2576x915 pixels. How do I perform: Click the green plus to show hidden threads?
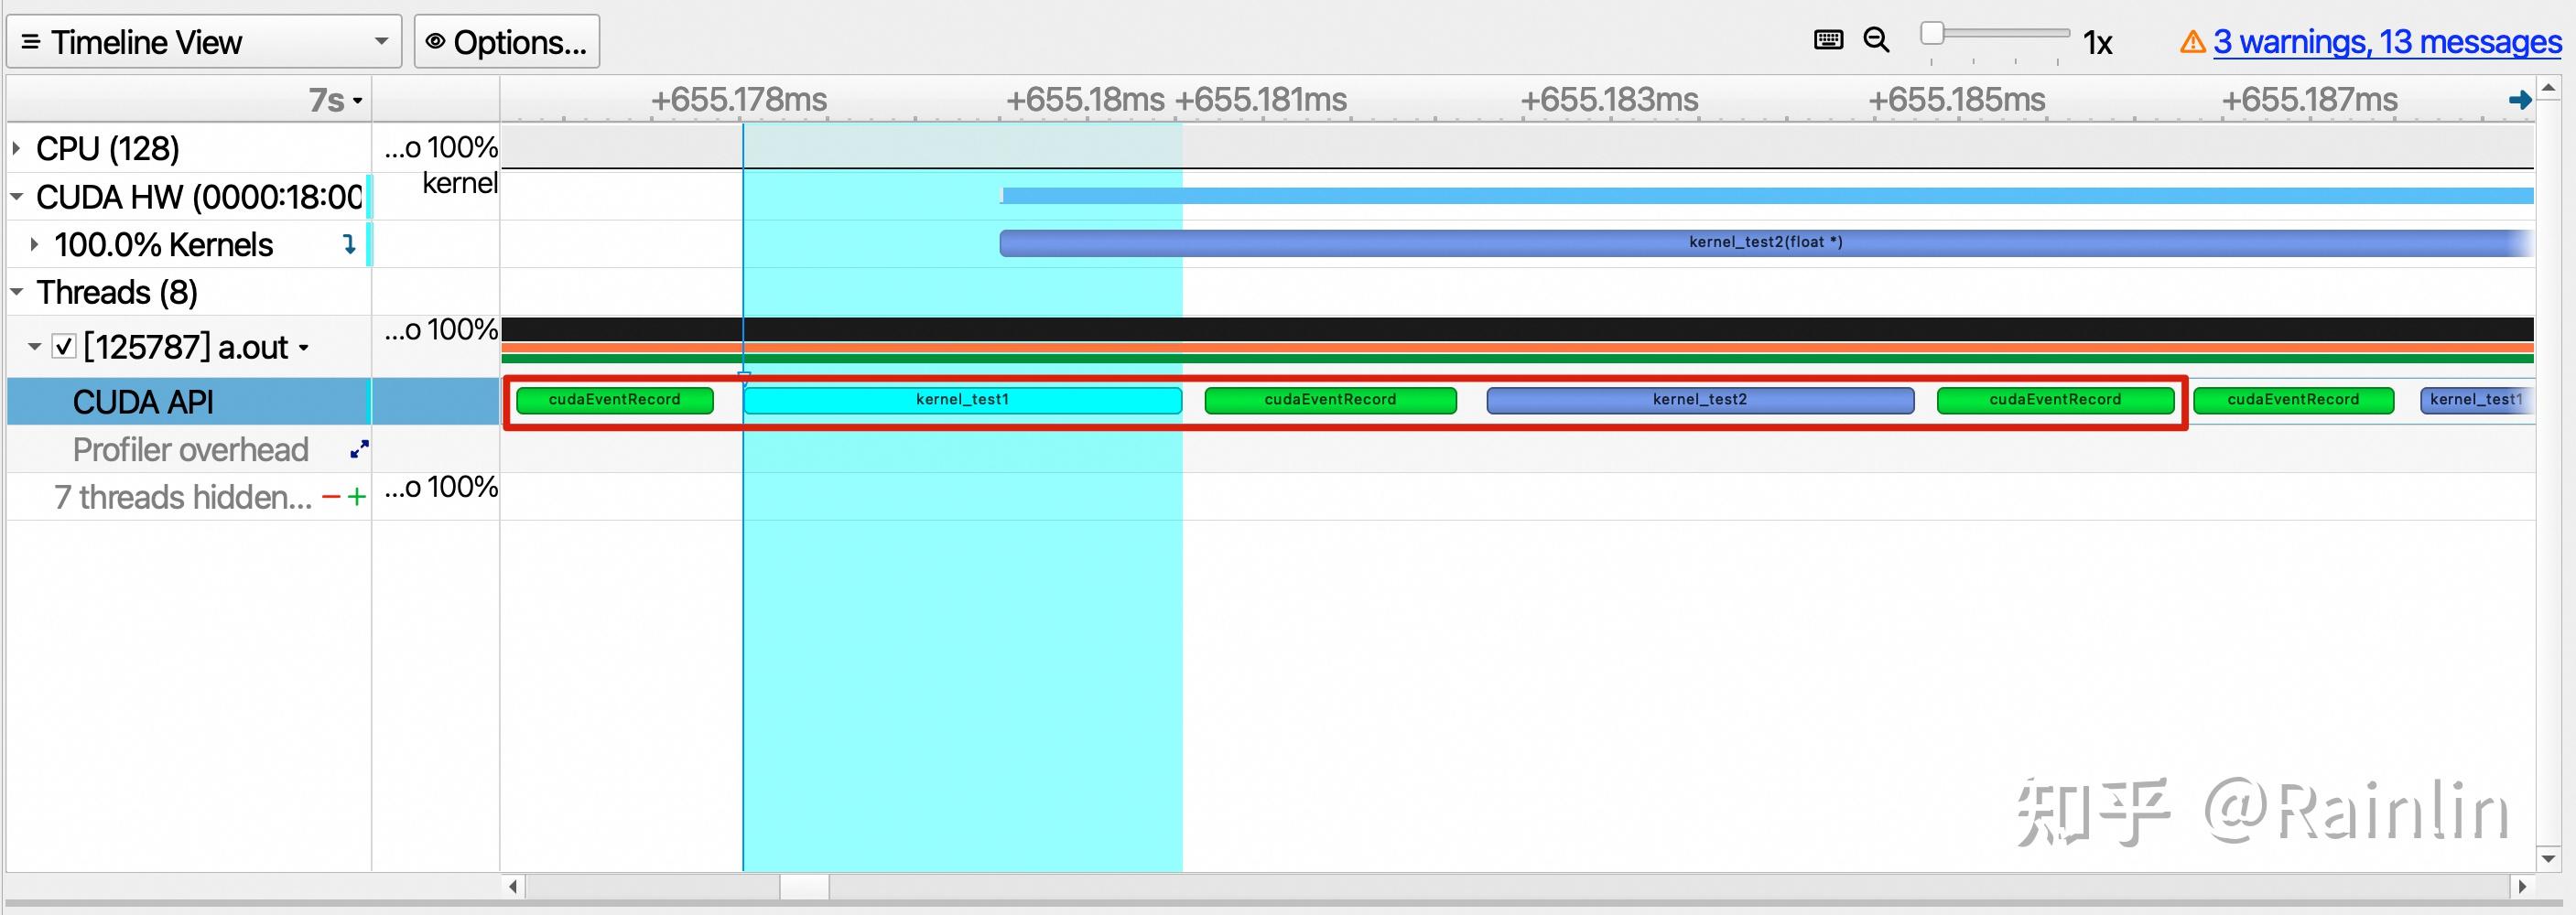[x=356, y=495]
